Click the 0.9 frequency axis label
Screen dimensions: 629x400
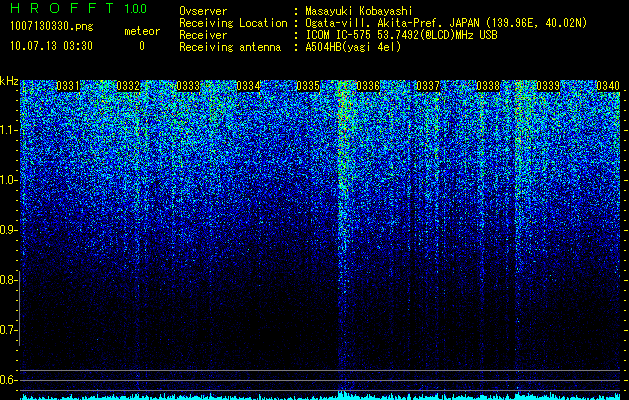(x=8, y=230)
